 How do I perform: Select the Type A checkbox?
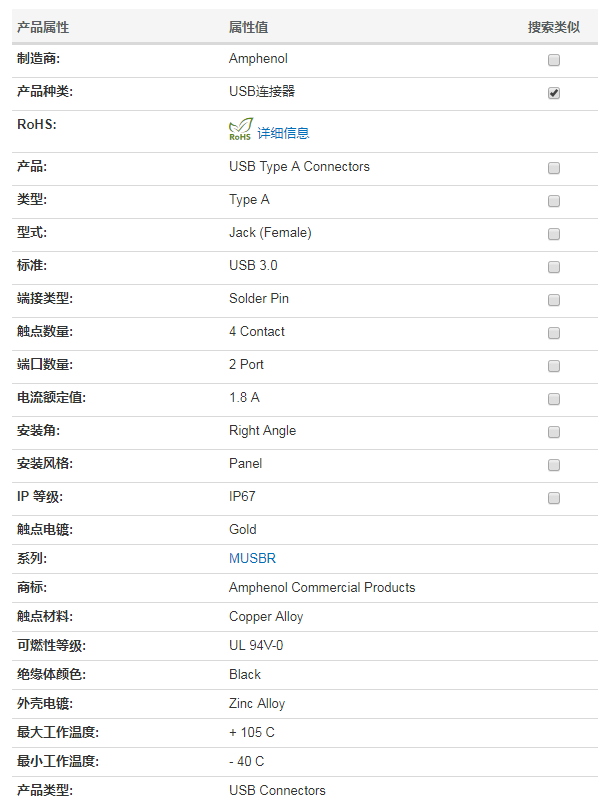click(x=554, y=201)
